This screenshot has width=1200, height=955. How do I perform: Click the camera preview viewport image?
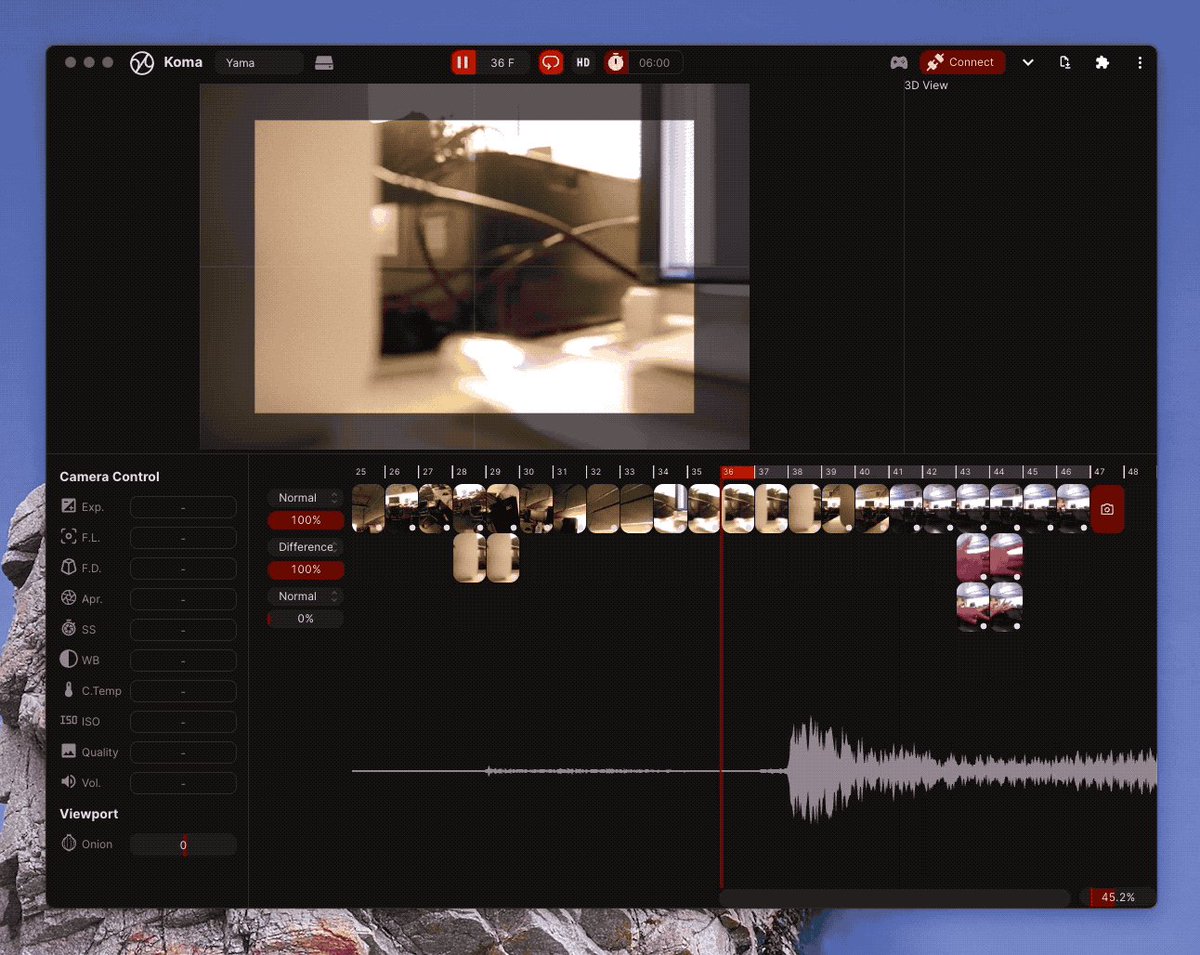pos(474,267)
